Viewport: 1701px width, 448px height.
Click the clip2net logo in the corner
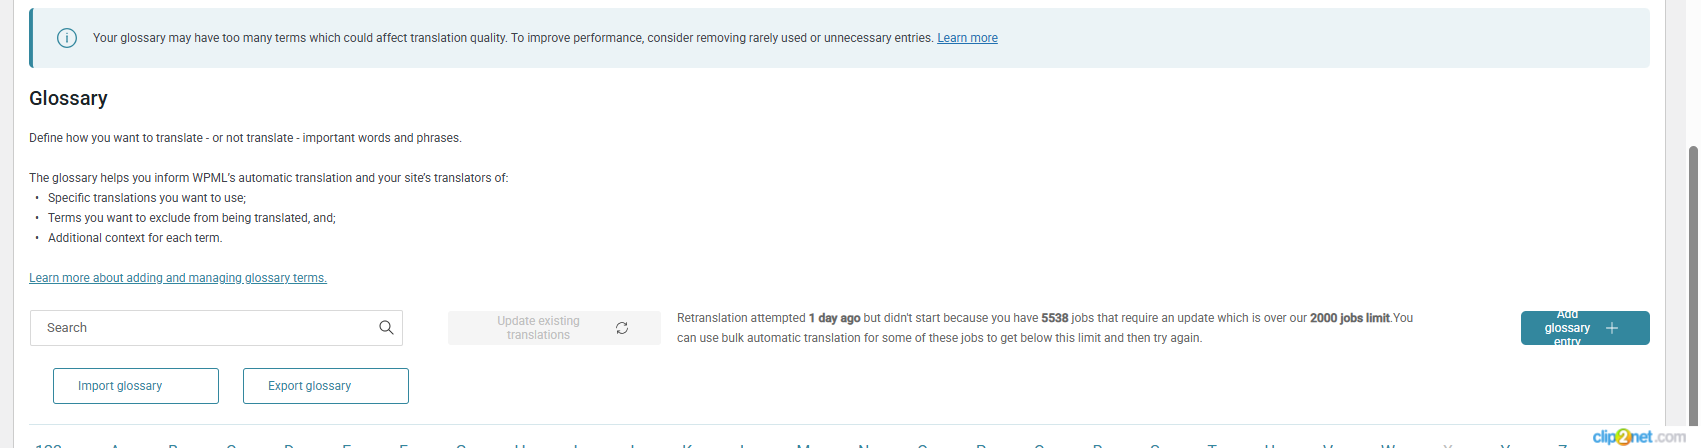[x=1638, y=437]
